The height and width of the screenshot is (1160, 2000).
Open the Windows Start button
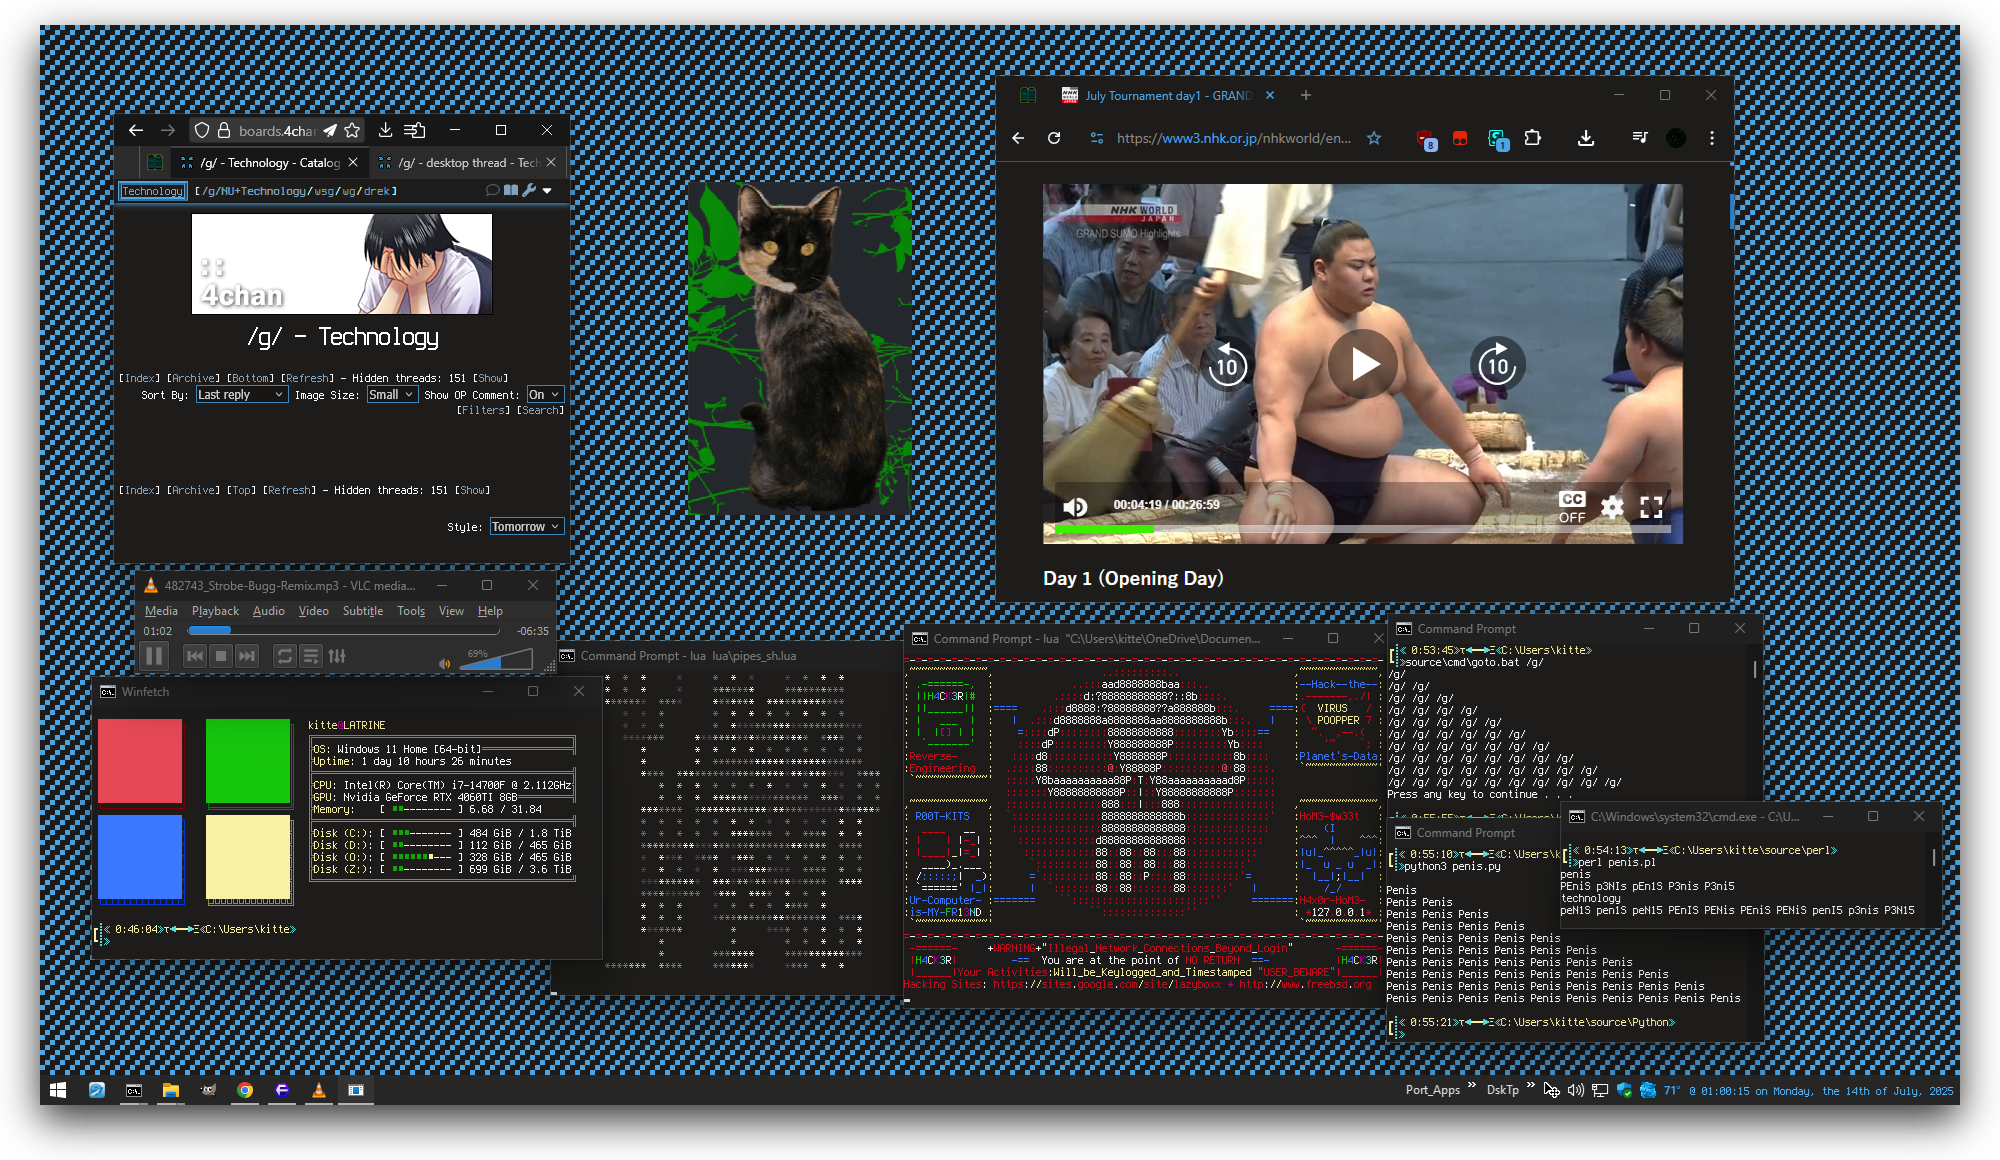click(x=58, y=1090)
